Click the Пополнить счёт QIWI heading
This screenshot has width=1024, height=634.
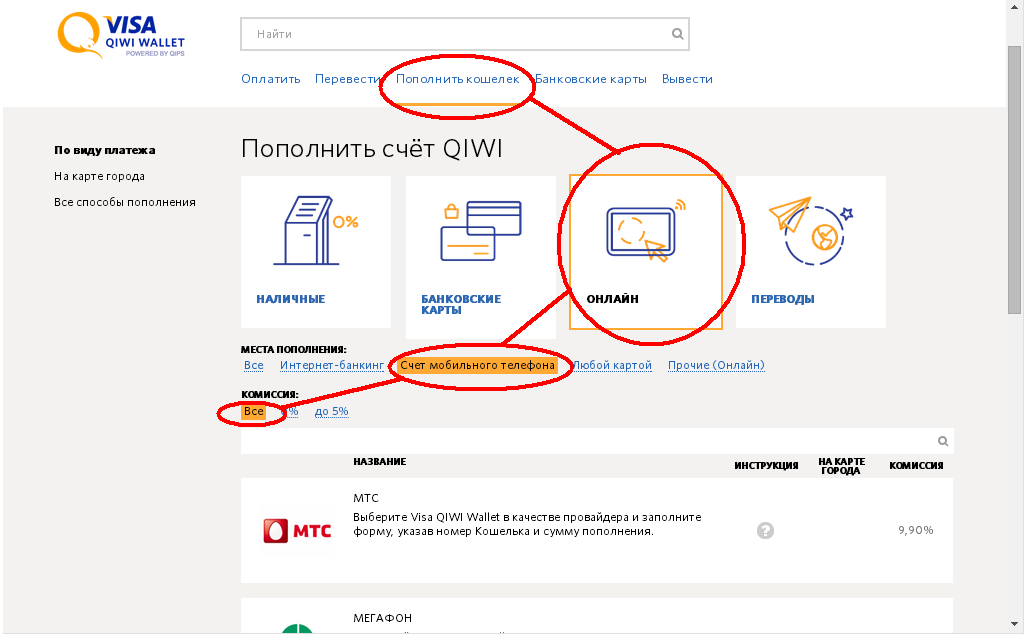tap(372, 149)
